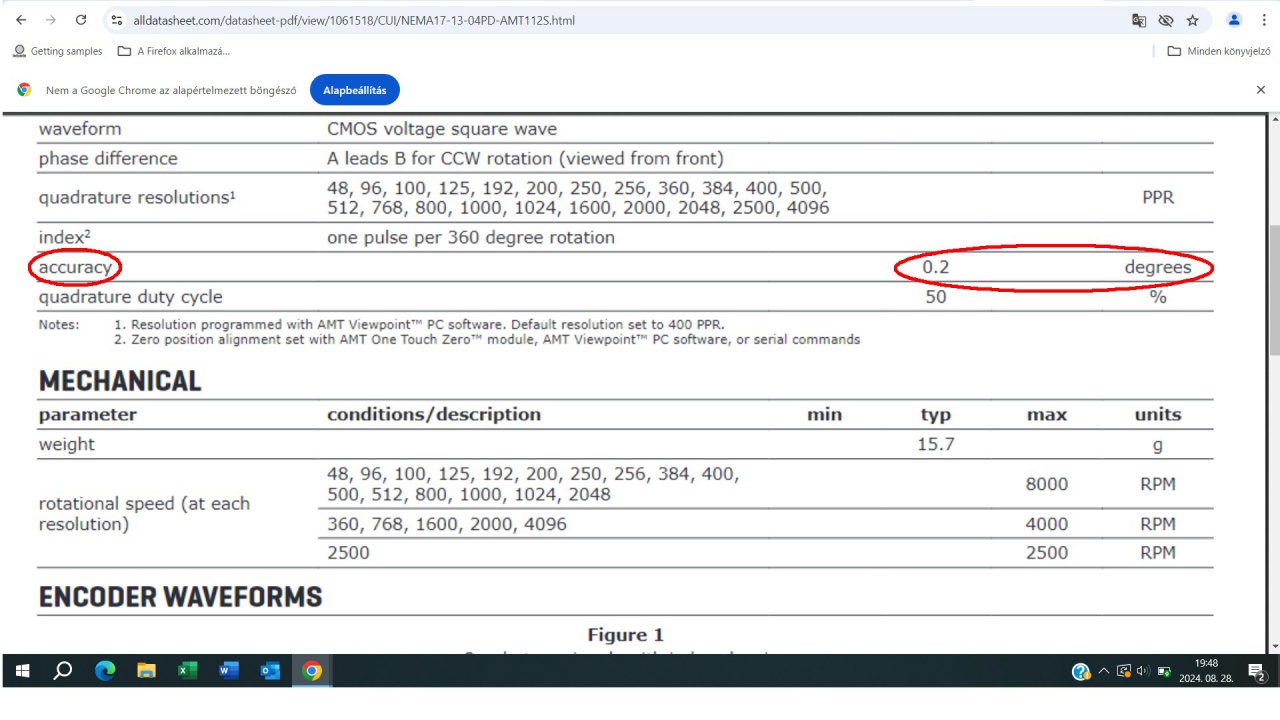The image size is (1280, 720).
Task: Open the Chrome profile avatar
Action: click(x=1234, y=20)
